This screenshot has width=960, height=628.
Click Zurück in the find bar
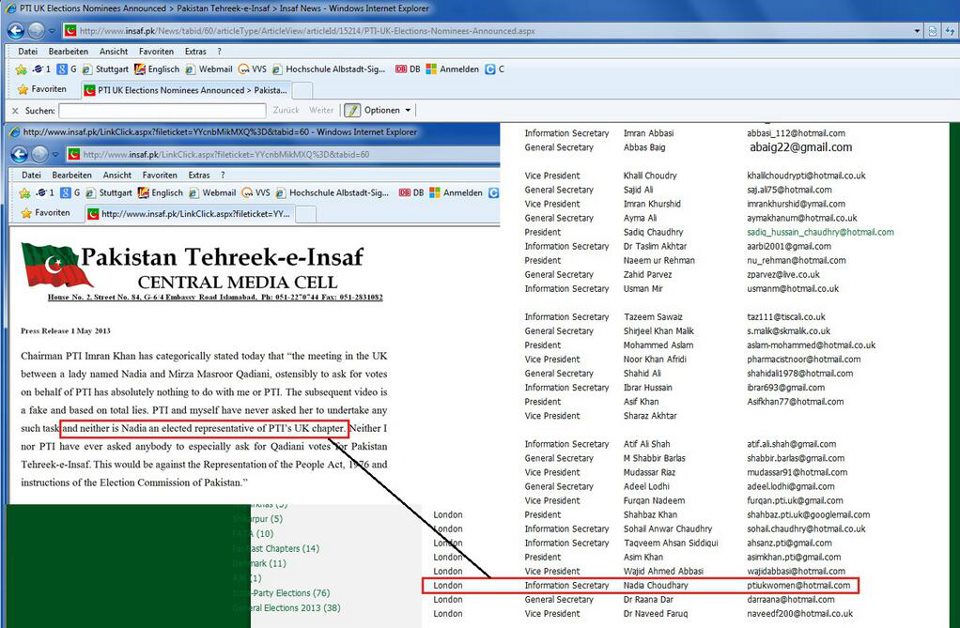coord(286,110)
